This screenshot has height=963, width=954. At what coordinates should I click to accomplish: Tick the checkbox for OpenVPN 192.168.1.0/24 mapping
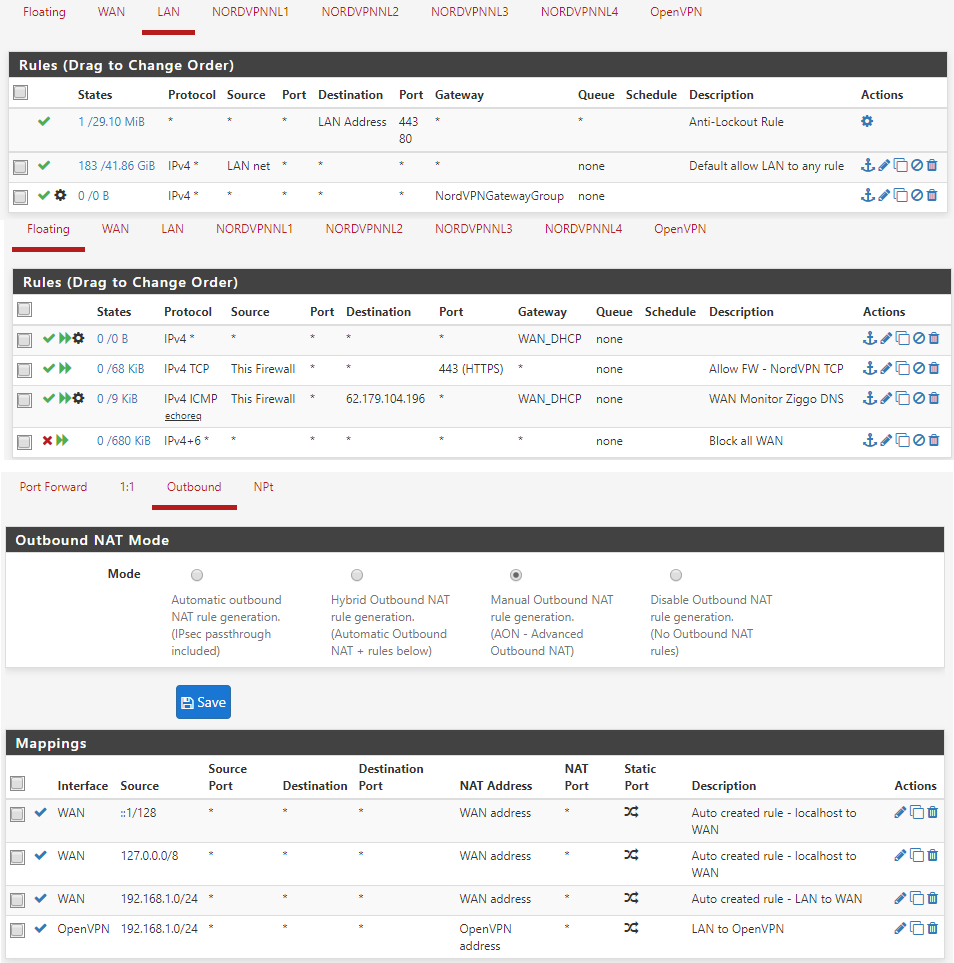point(17,930)
